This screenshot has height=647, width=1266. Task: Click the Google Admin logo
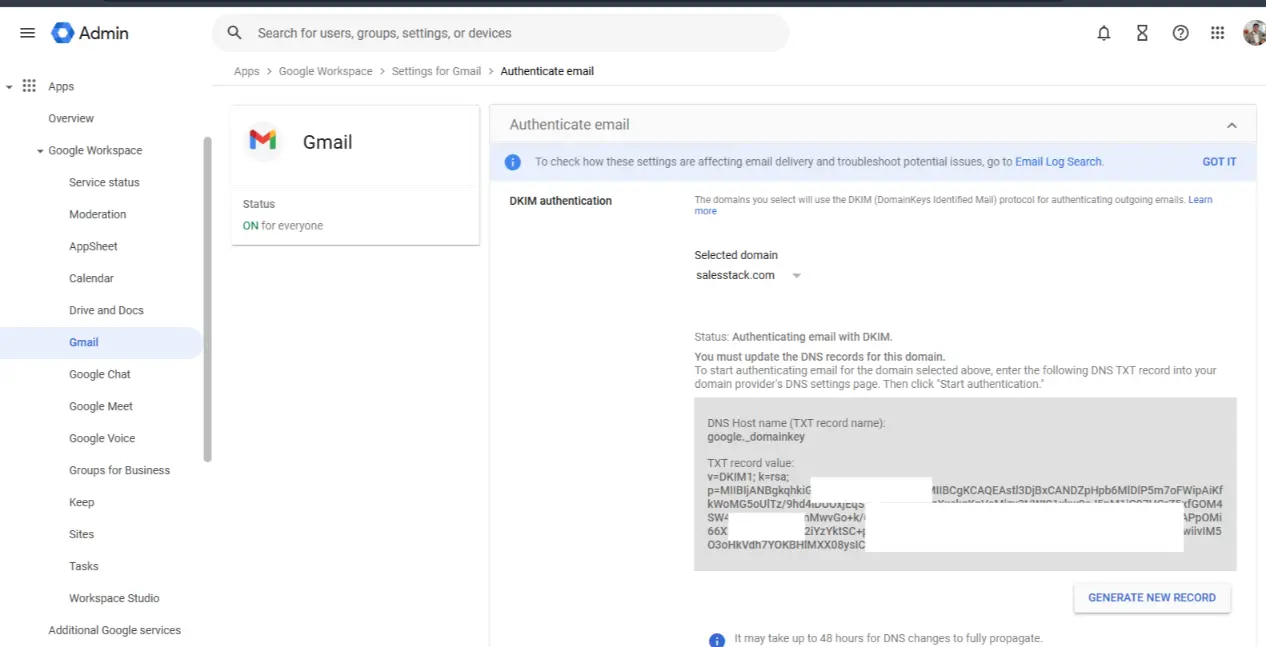tap(90, 33)
